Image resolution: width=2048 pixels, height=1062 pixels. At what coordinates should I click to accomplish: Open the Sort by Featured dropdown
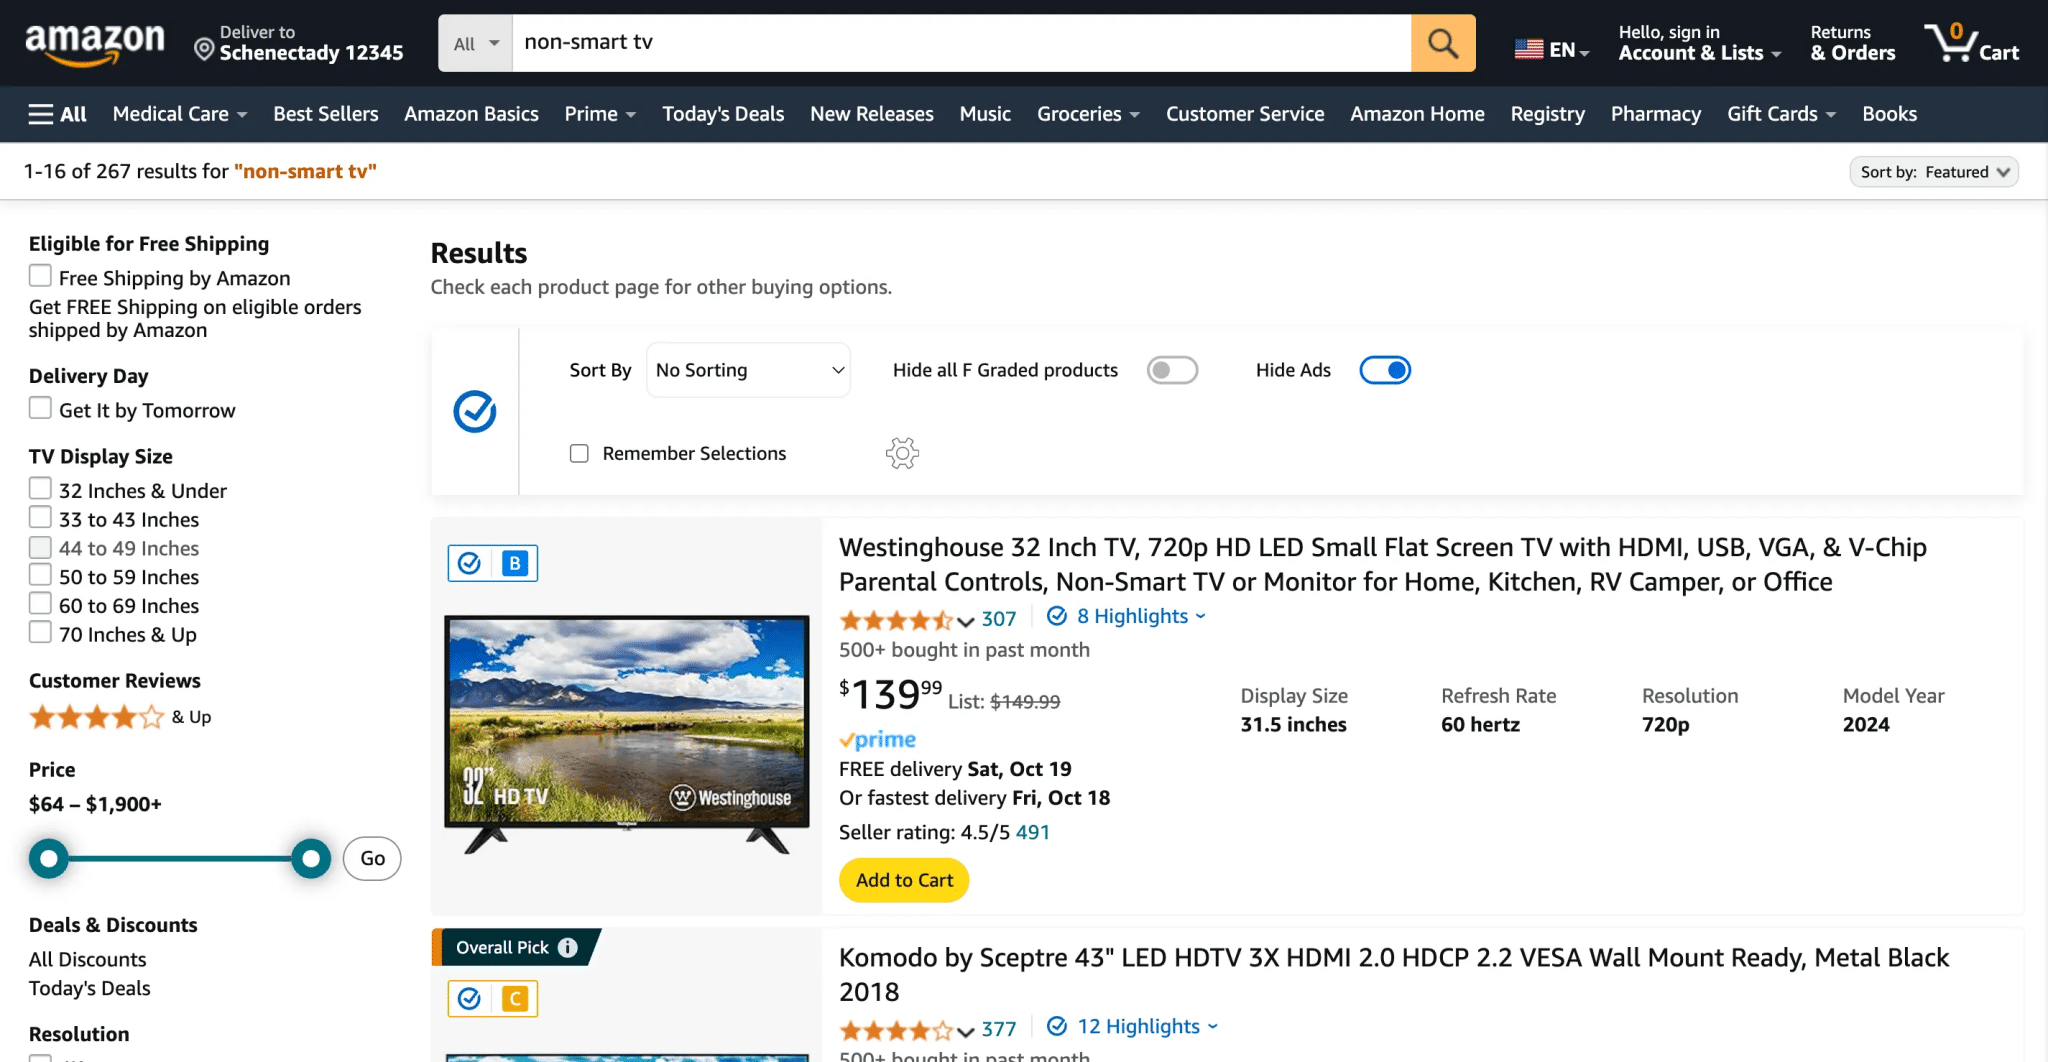1933,171
